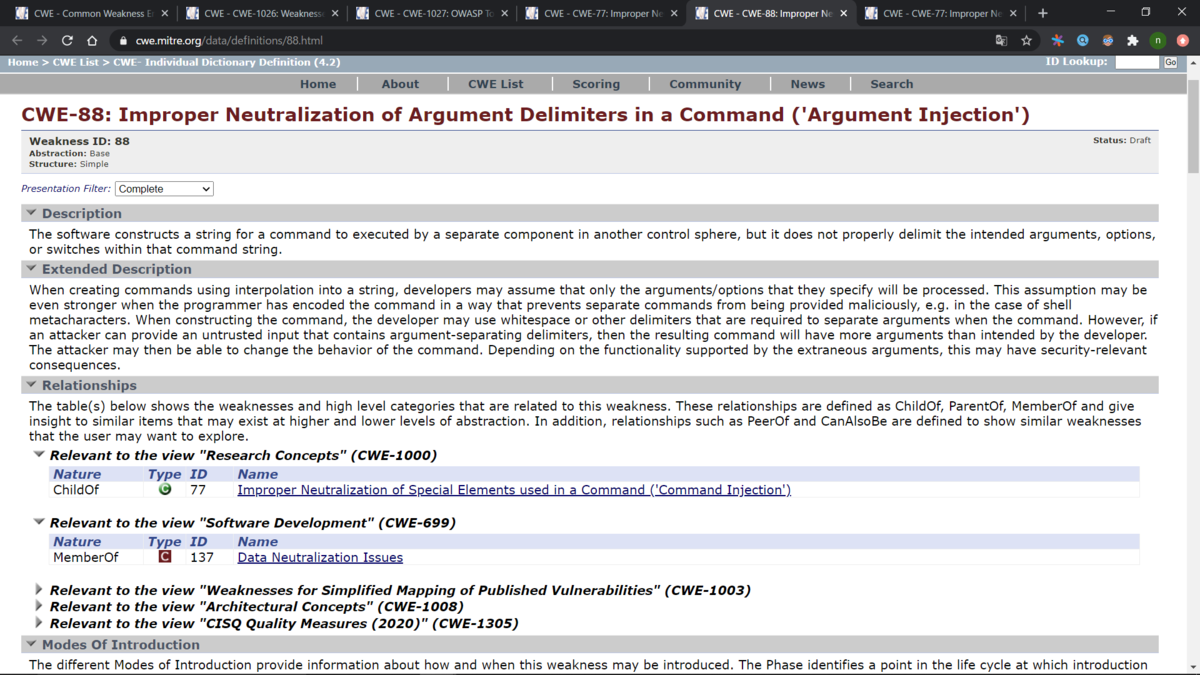1200x675 pixels.
Task: Click the ID '137' table cell
Action: 202,557
